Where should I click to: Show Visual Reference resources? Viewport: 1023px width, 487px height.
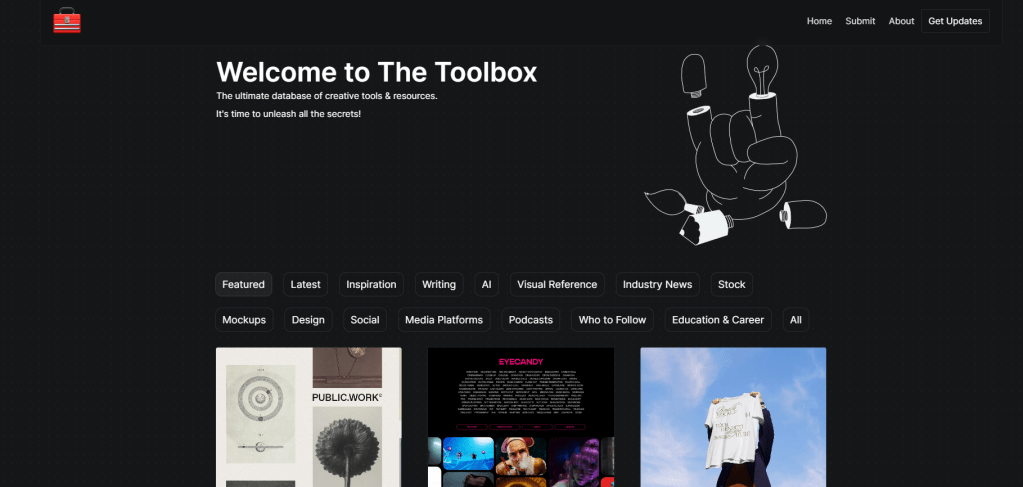(x=556, y=285)
